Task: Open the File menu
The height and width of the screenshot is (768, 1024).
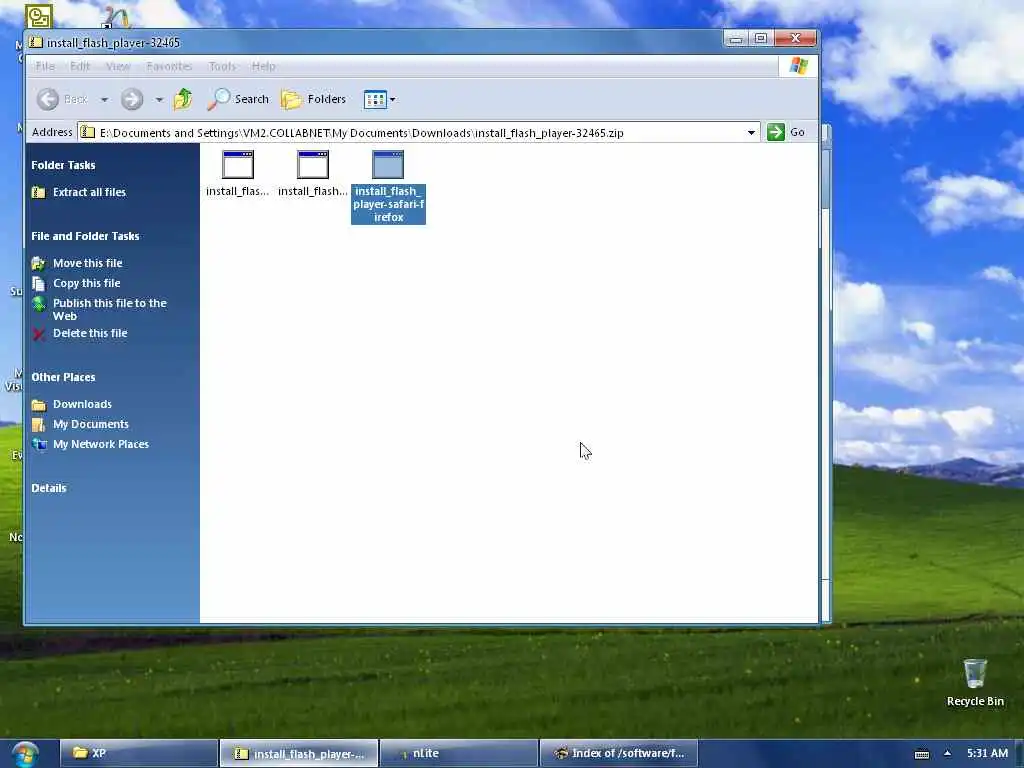Action: 45,66
